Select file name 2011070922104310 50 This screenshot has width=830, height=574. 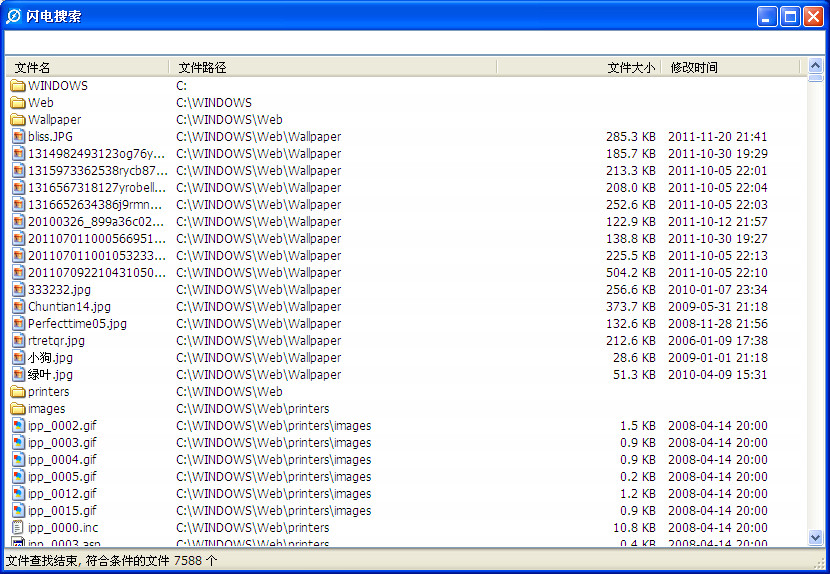point(97,273)
